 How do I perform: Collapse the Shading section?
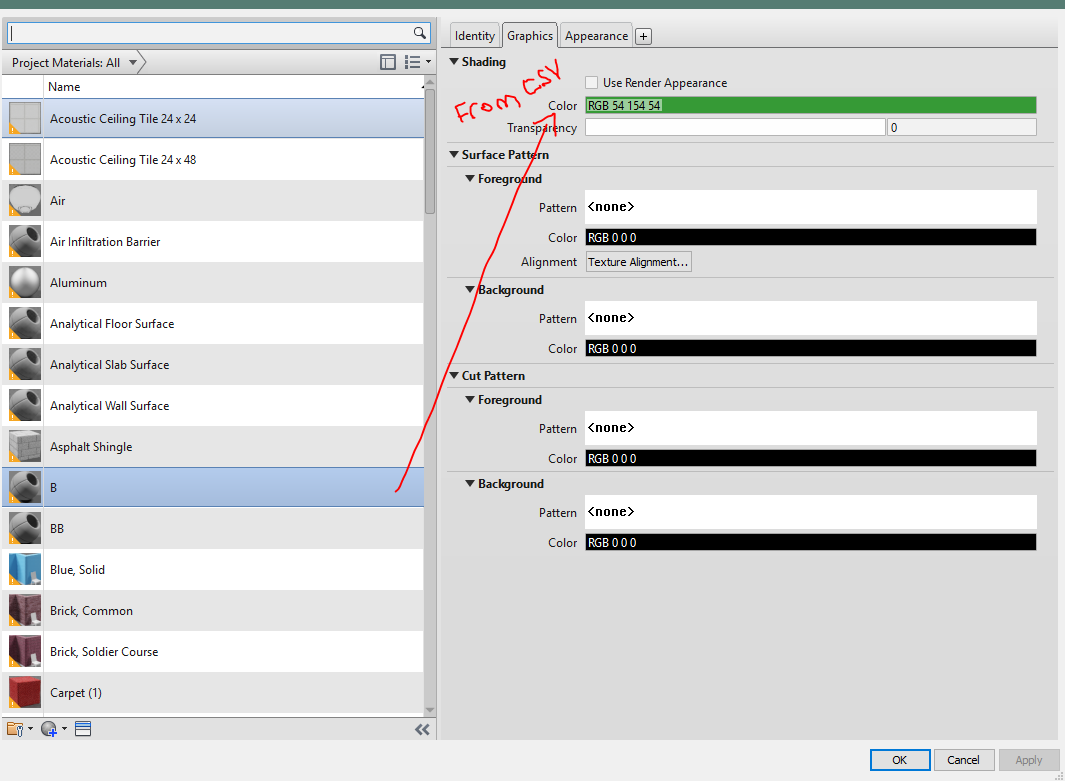pos(456,61)
